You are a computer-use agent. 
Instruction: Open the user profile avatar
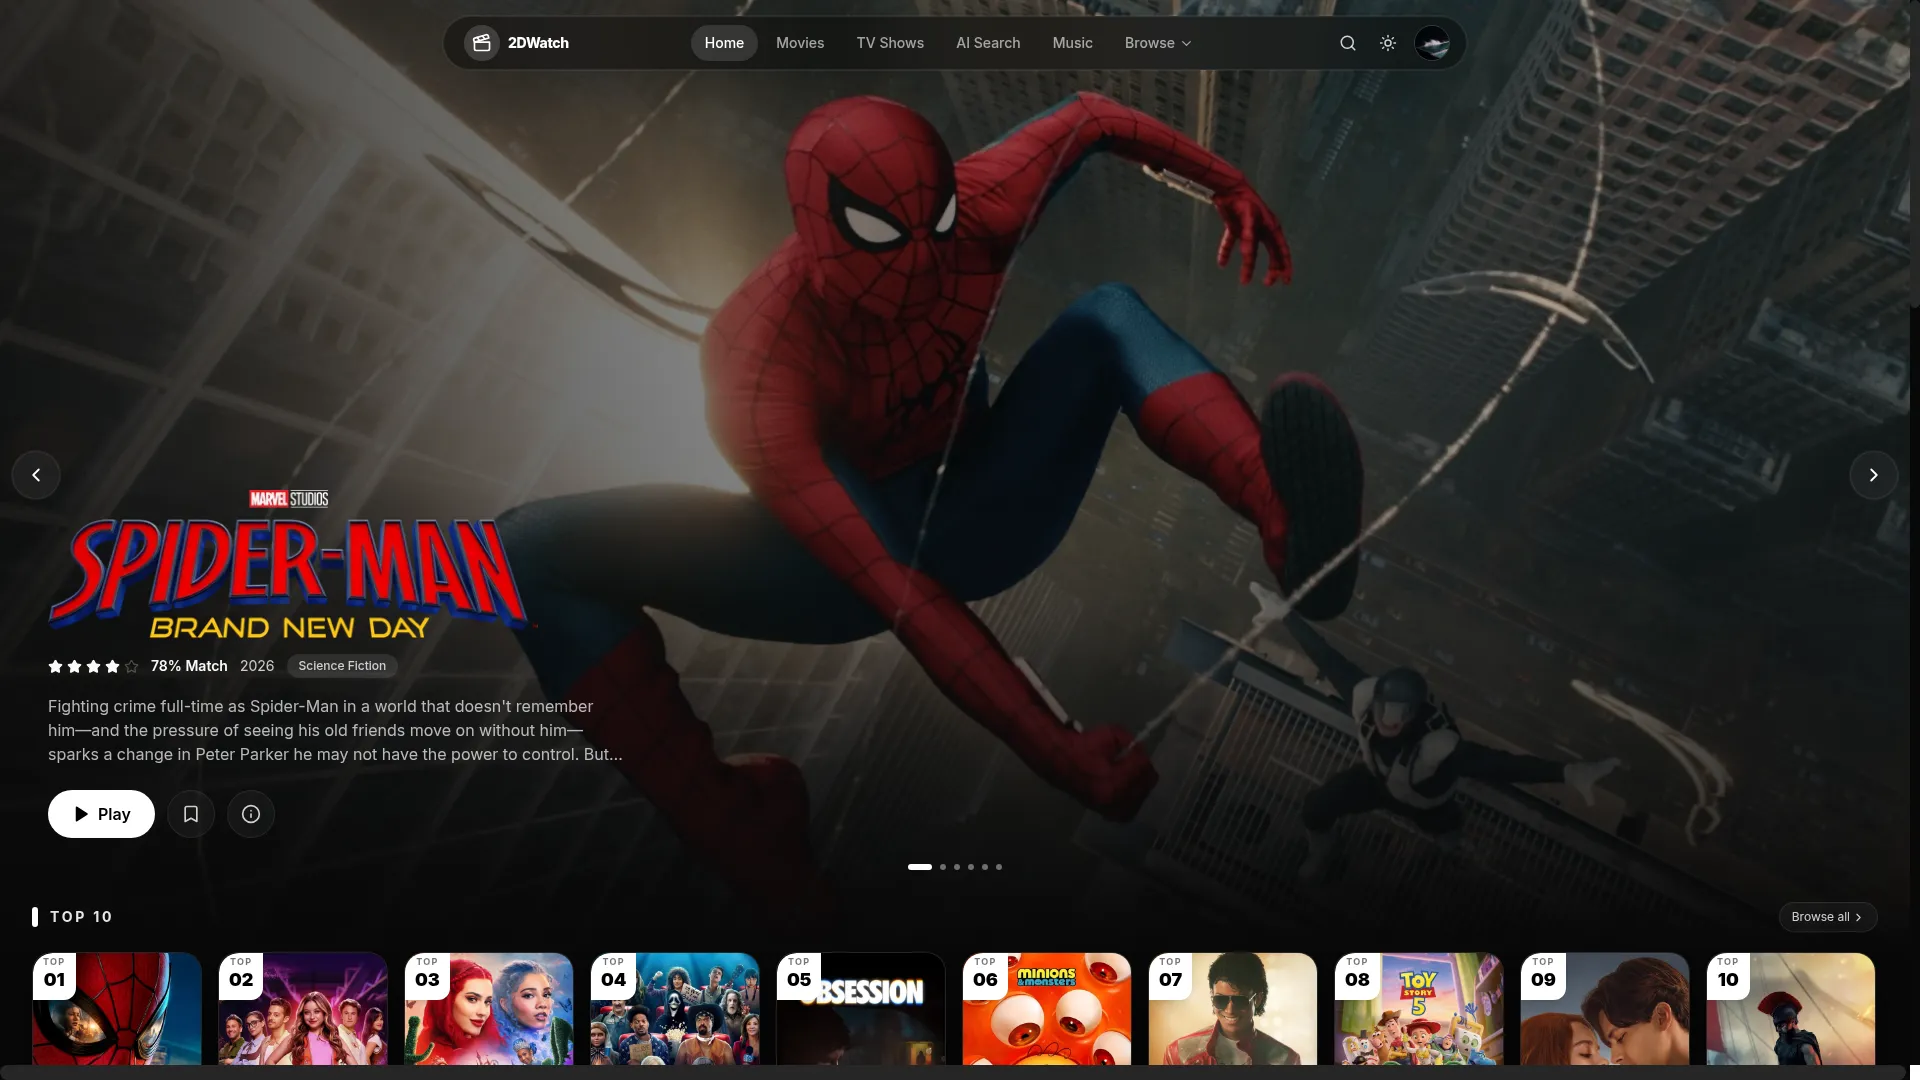[x=1432, y=43]
